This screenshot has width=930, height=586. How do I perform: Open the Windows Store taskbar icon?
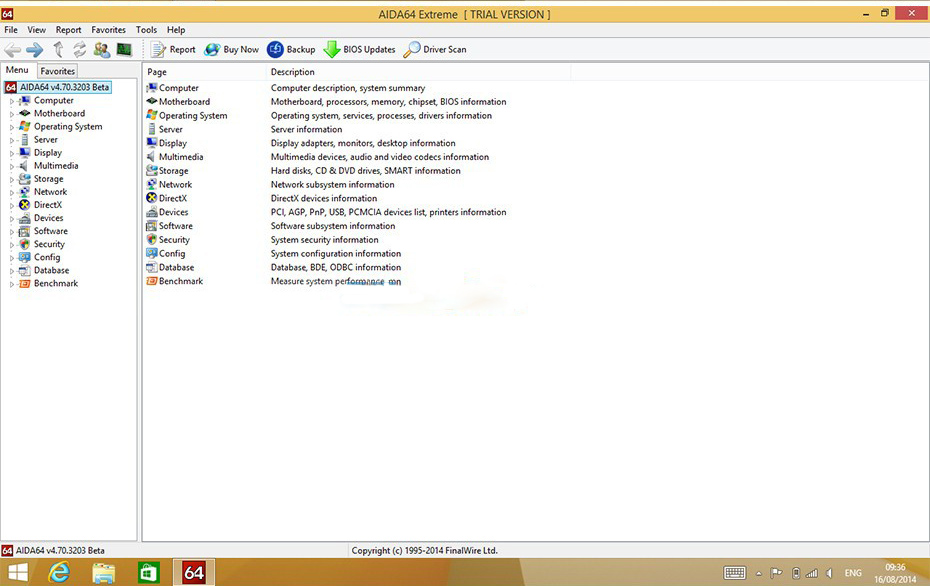(x=148, y=572)
